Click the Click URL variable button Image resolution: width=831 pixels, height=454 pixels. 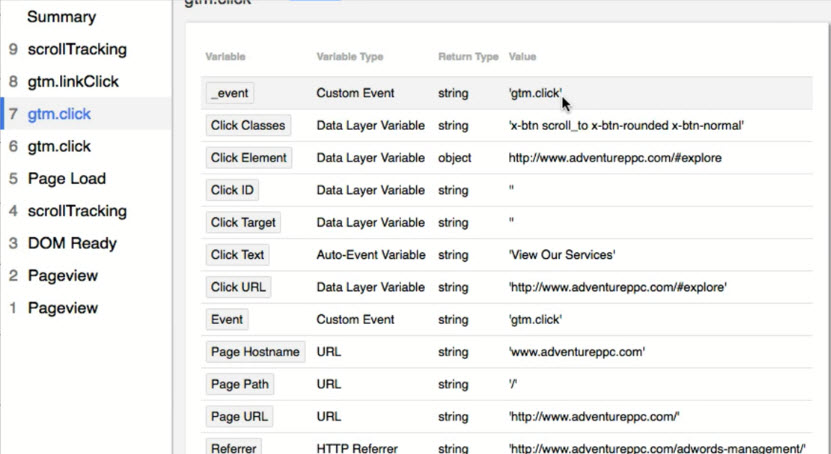pyautogui.click(x=236, y=287)
